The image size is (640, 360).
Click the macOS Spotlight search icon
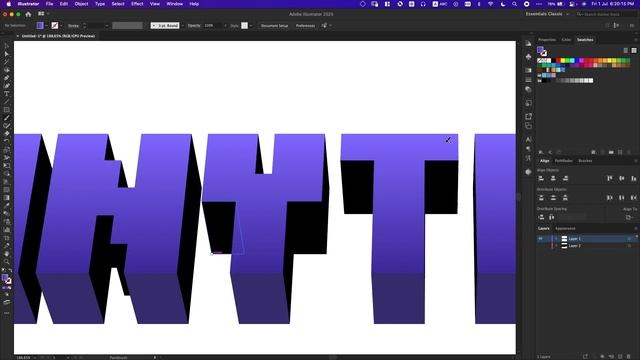[x=515, y=4]
